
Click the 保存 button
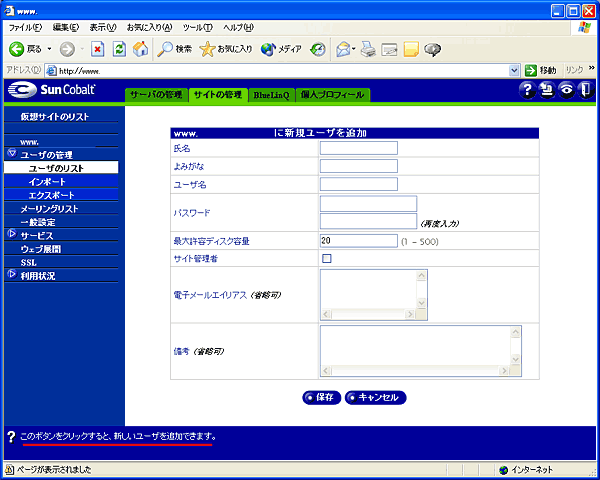pos(320,397)
